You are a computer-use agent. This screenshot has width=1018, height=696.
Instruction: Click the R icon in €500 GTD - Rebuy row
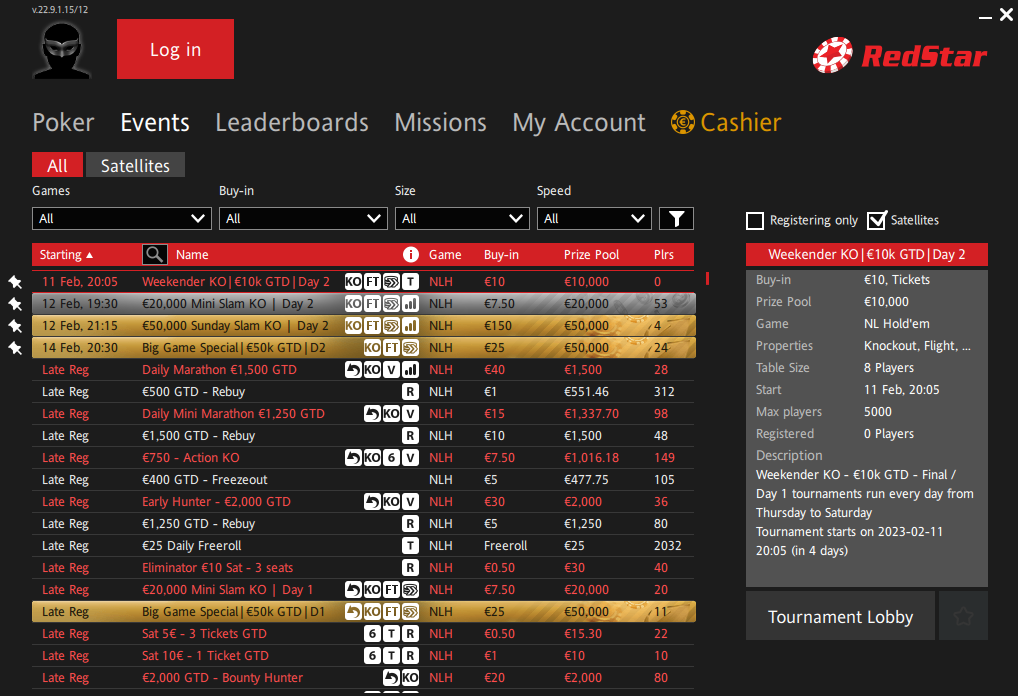tap(410, 392)
